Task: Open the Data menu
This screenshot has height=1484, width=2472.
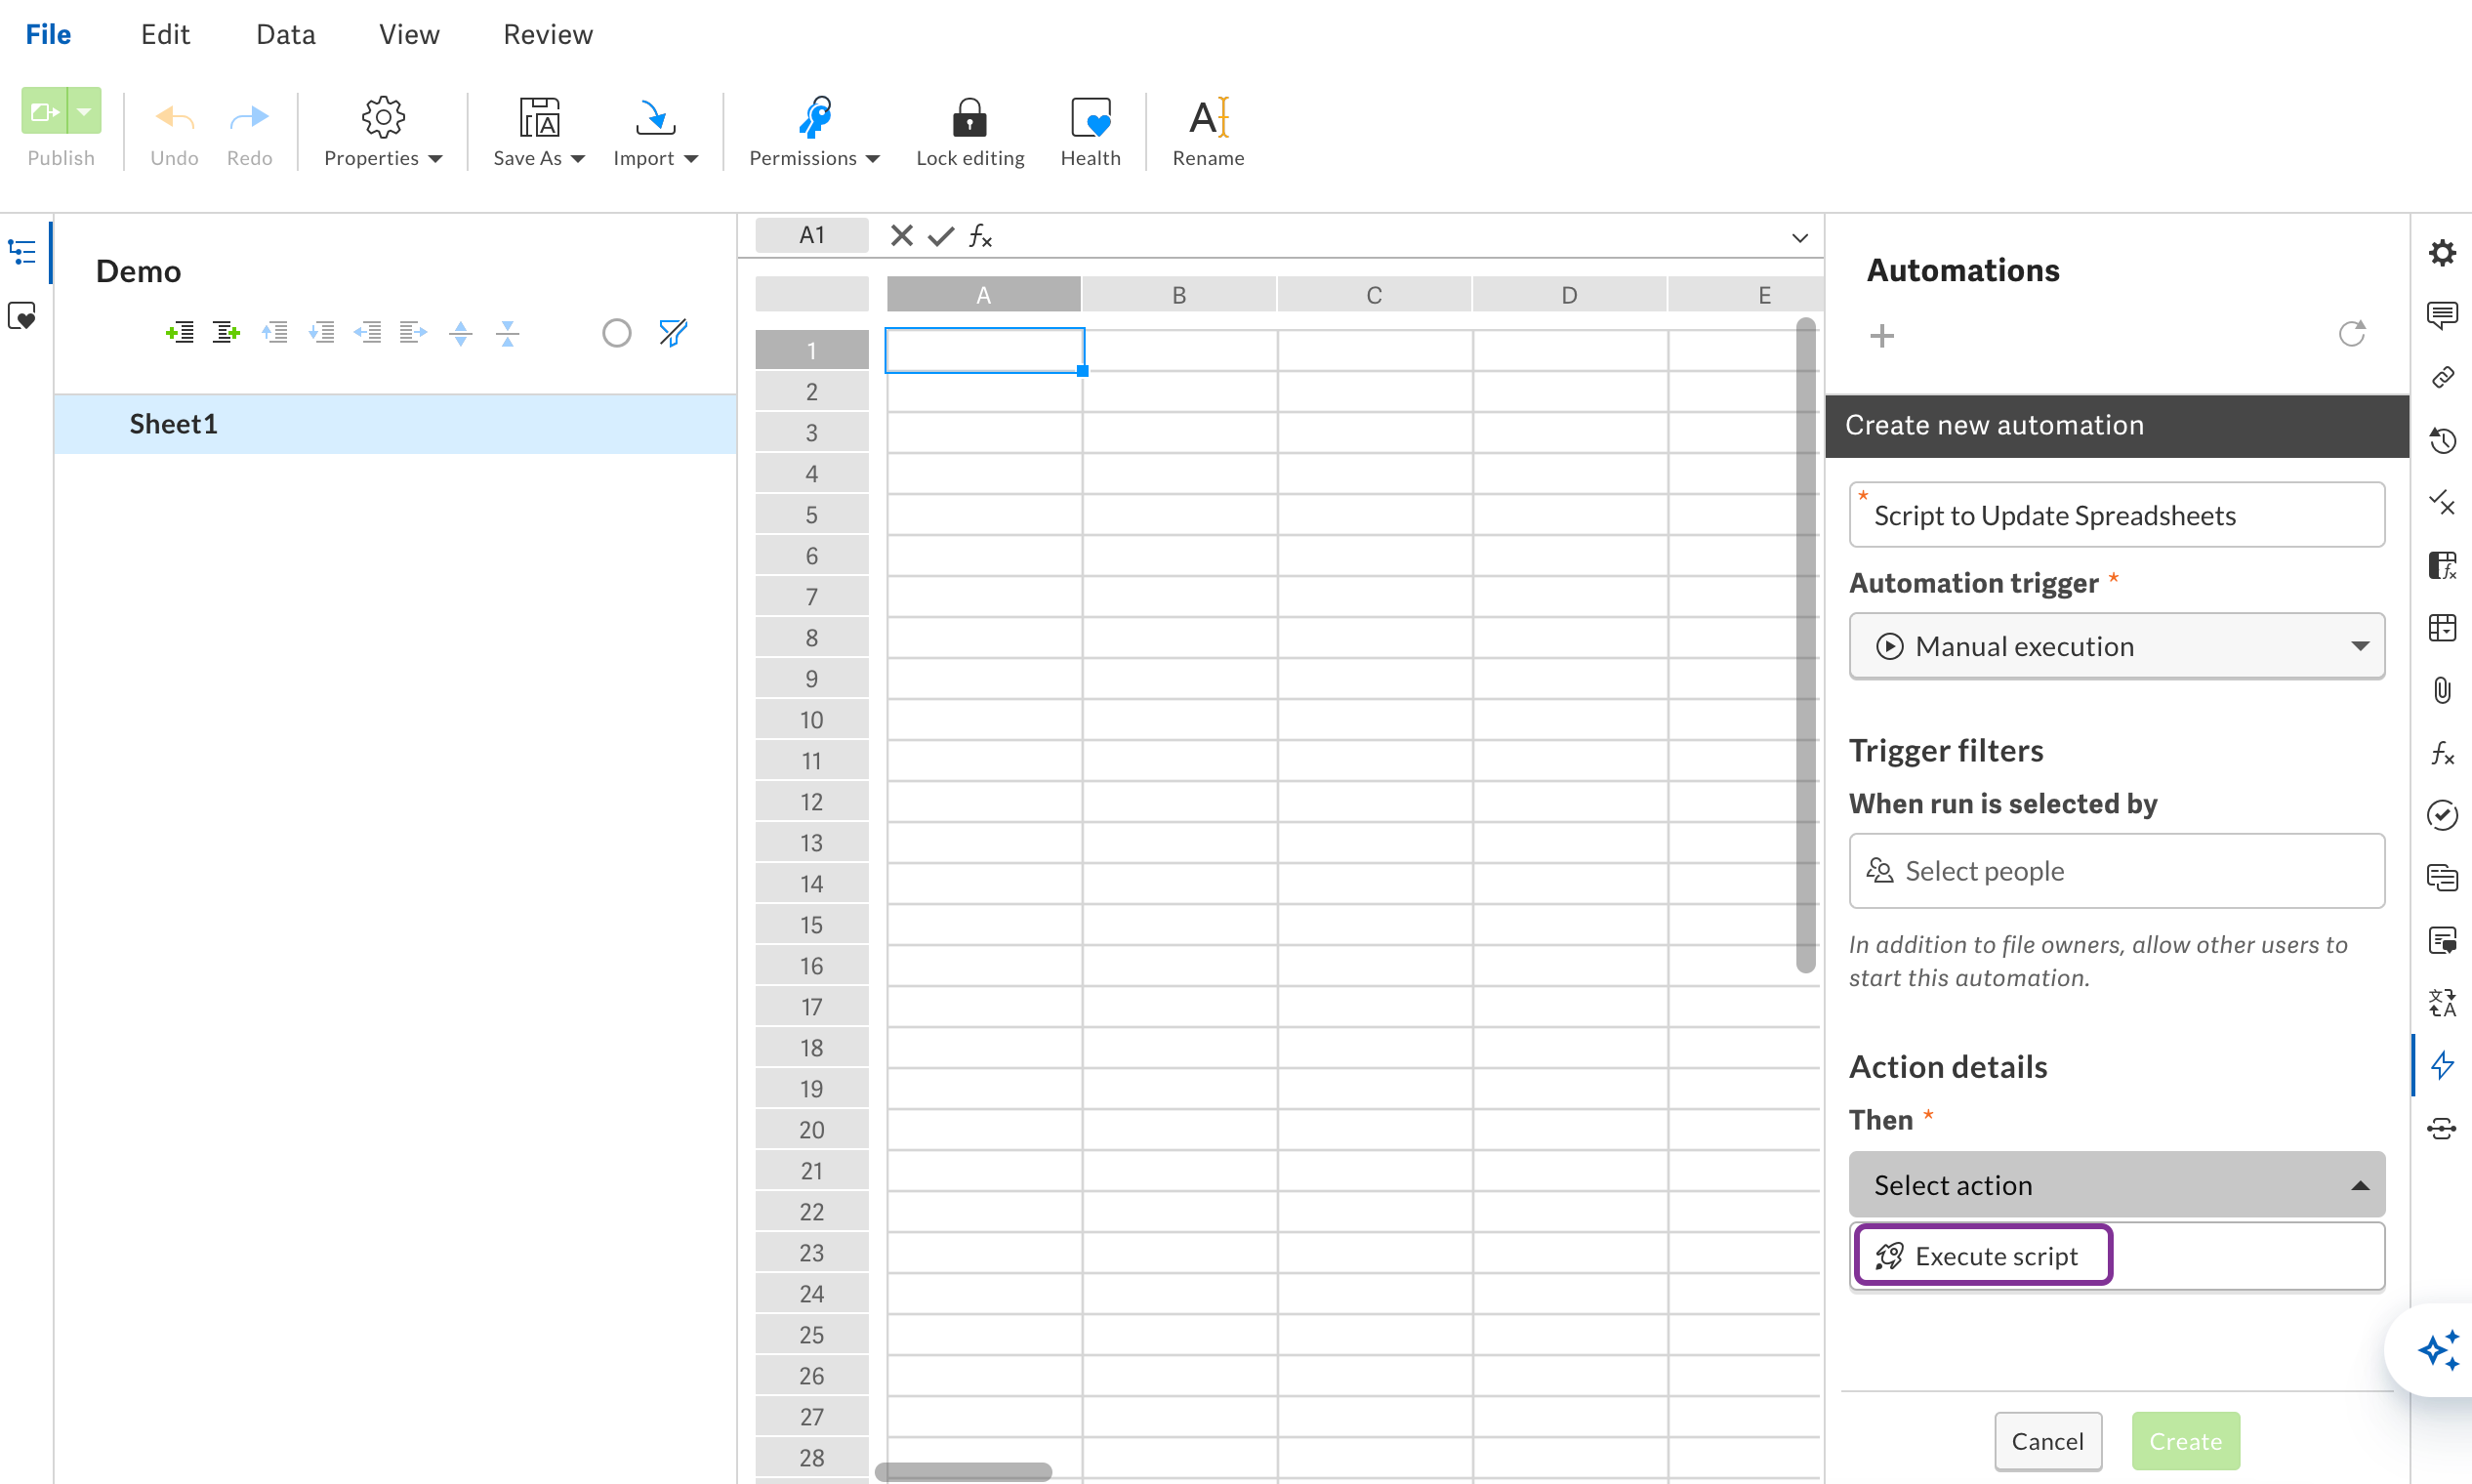Action: (x=284, y=33)
